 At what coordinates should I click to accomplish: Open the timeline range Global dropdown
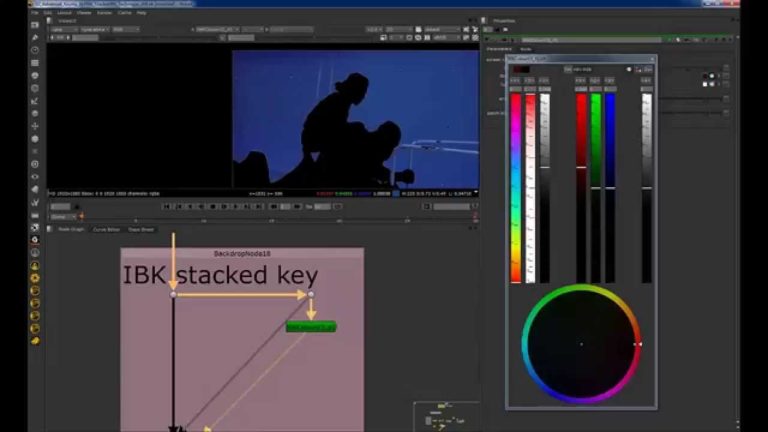coord(62,216)
